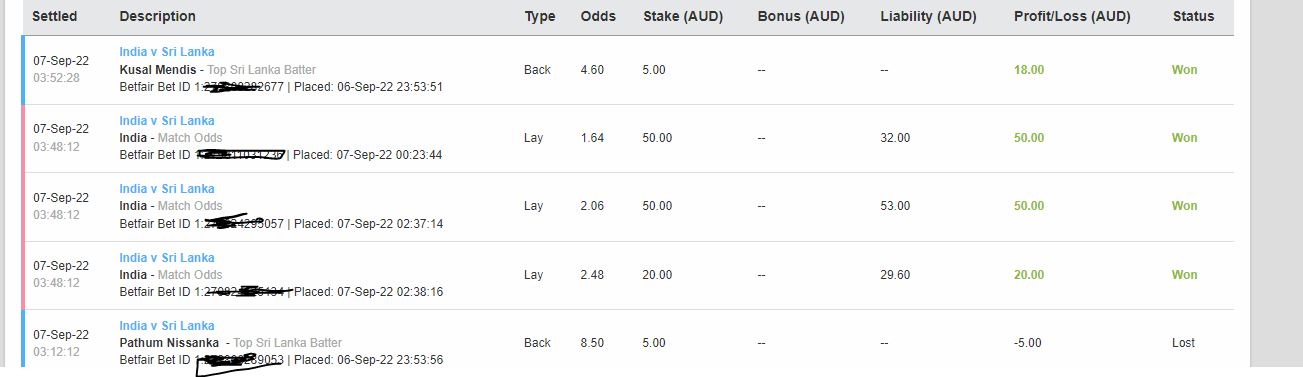Select the -5.00 loss value
1303x377 pixels.
[x=1028, y=343]
